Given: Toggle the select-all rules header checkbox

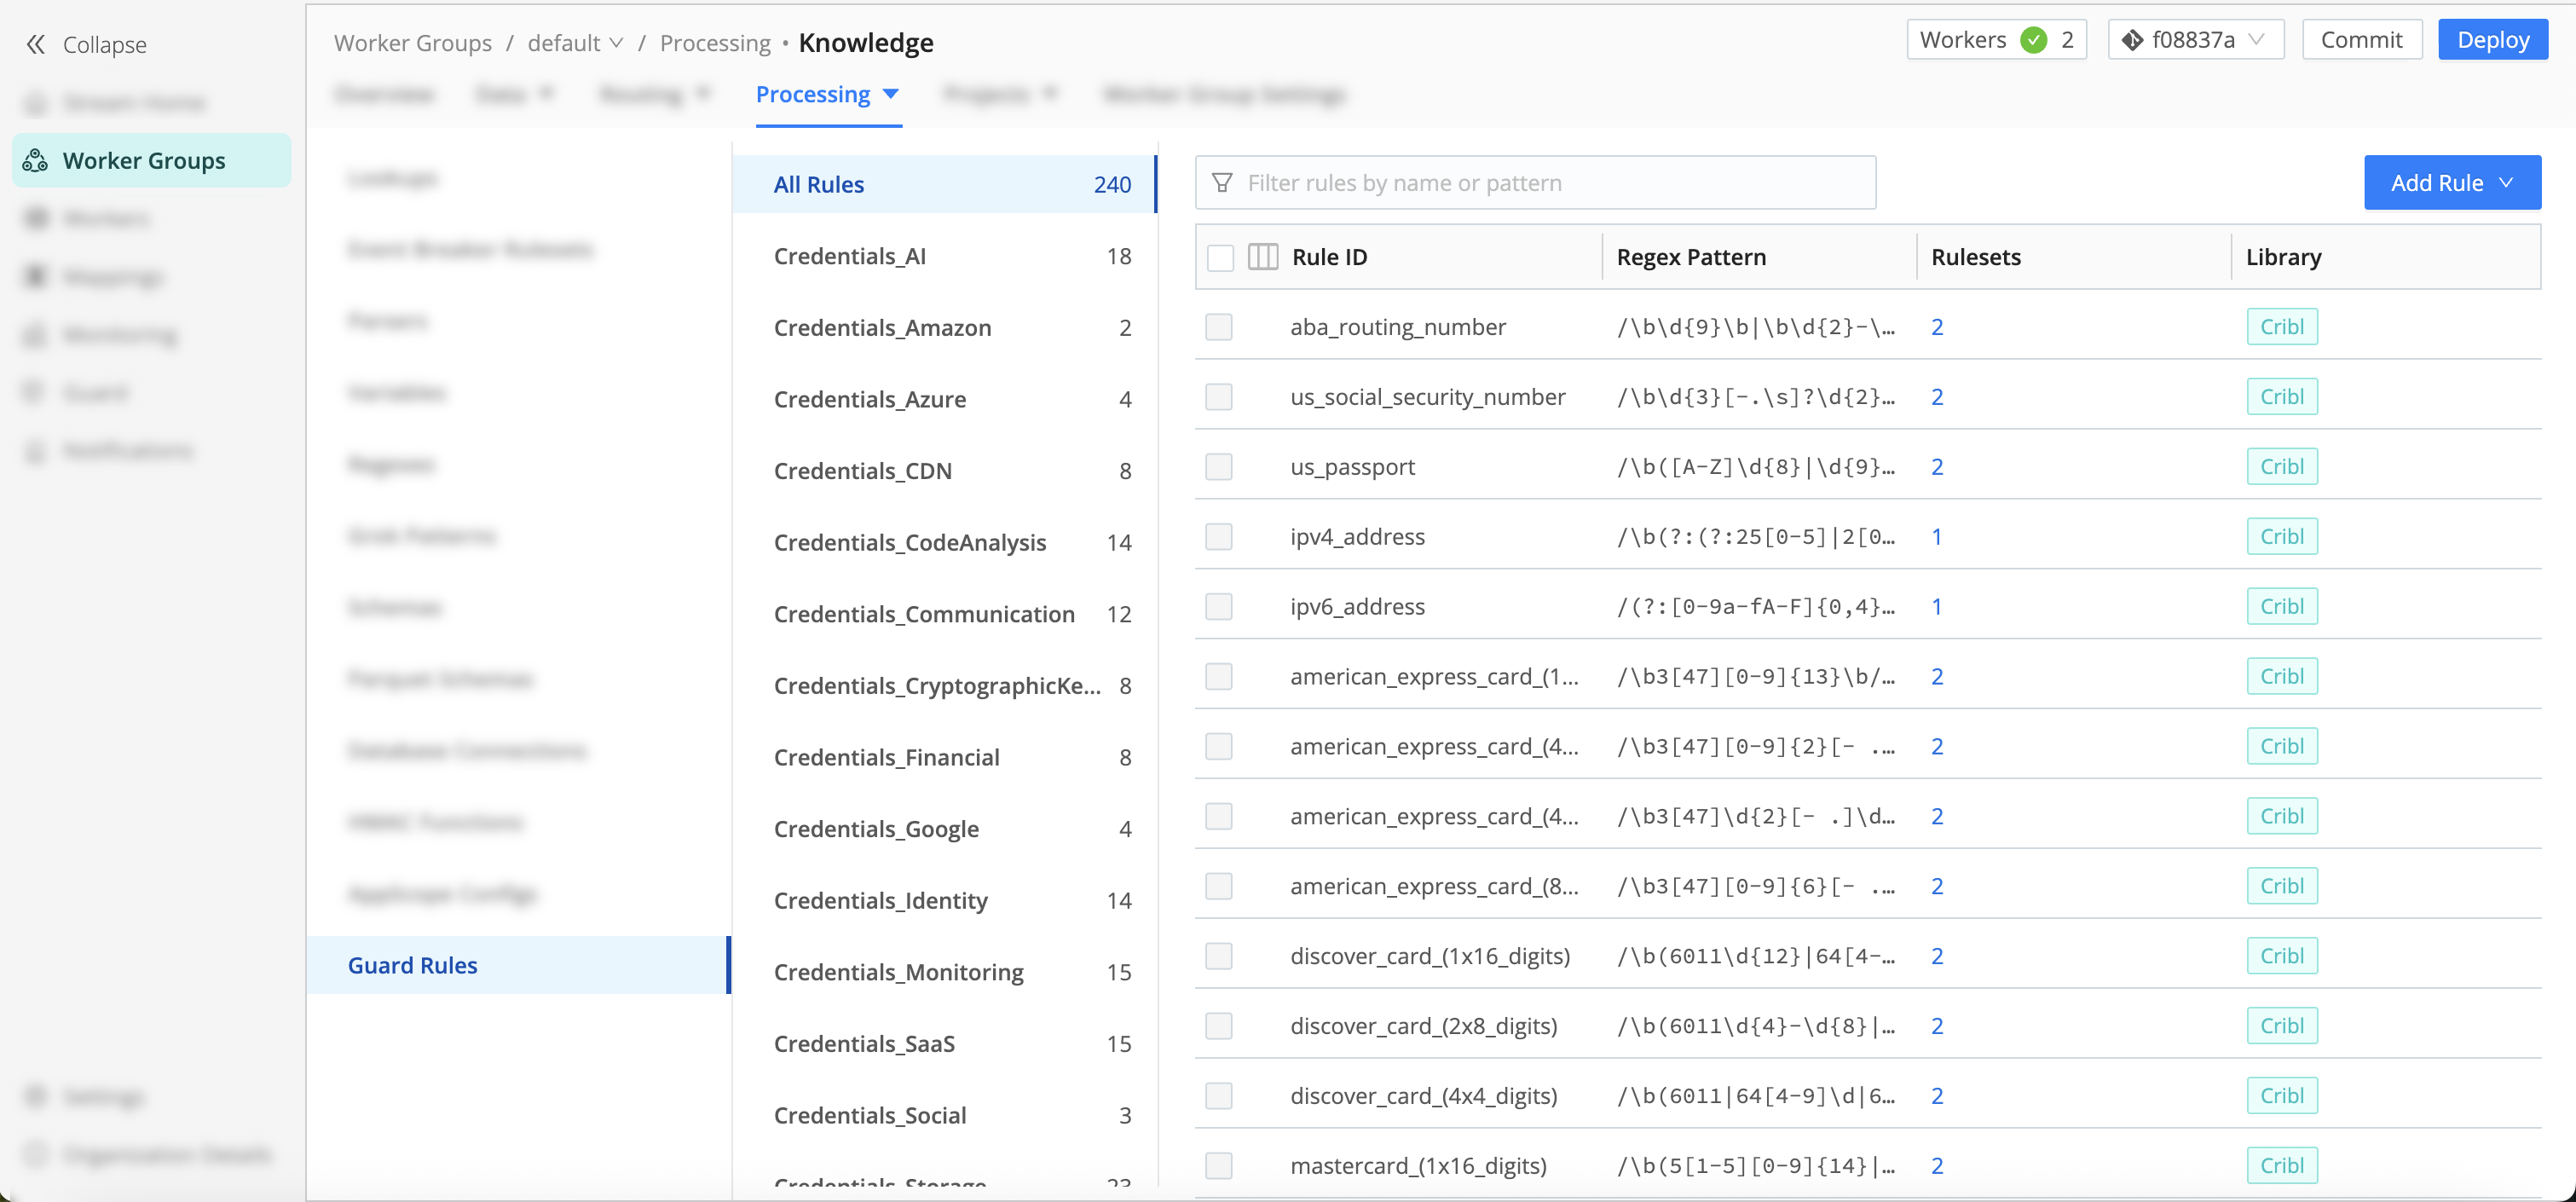Looking at the screenshot, I should point(1220,257).
